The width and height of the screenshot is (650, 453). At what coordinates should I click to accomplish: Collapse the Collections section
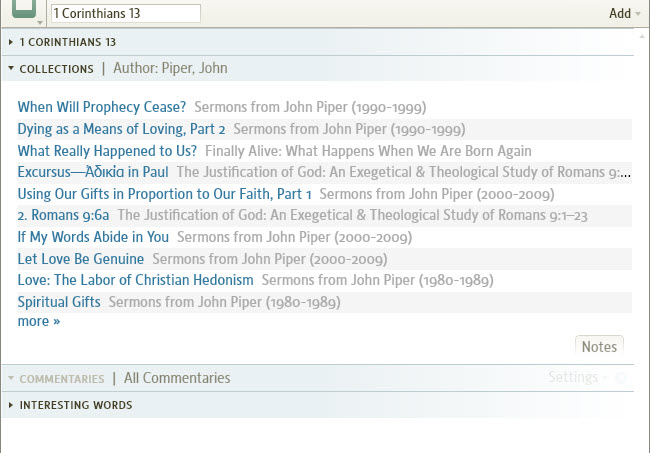(11, 68)
